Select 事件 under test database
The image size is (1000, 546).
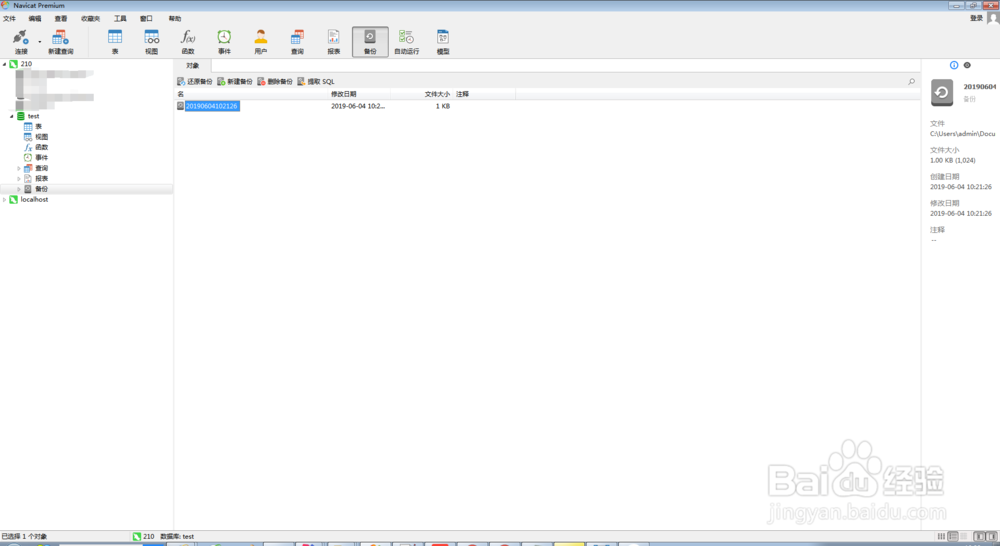[x=41, y=158]
